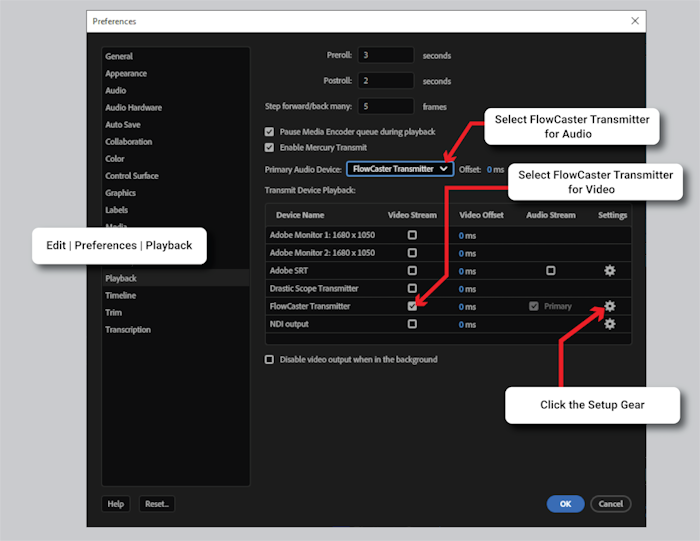Click the Cancel button
700x541 pixels.
pos(610,504)
